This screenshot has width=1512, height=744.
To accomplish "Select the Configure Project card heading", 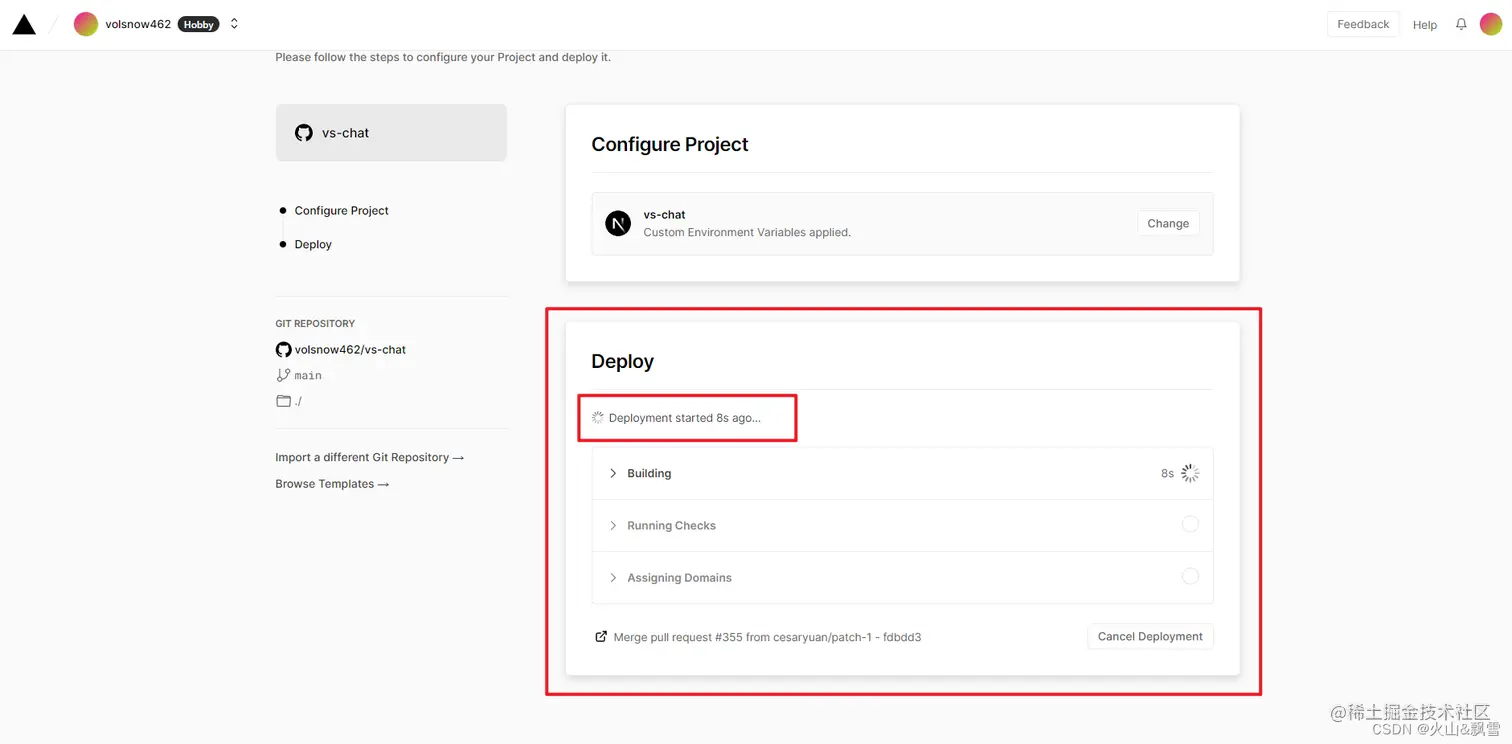I will click(670, 144).
